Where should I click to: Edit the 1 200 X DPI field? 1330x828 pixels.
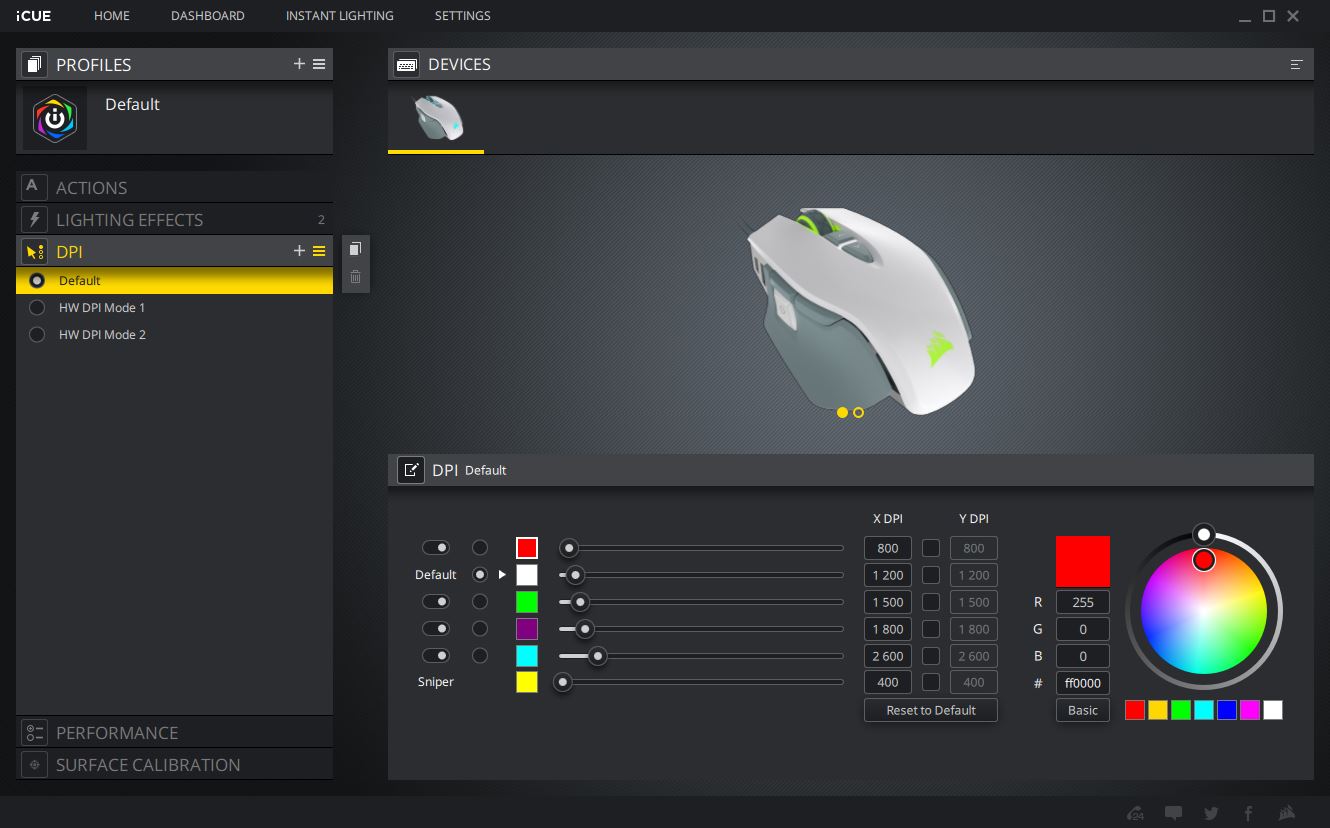888,575
